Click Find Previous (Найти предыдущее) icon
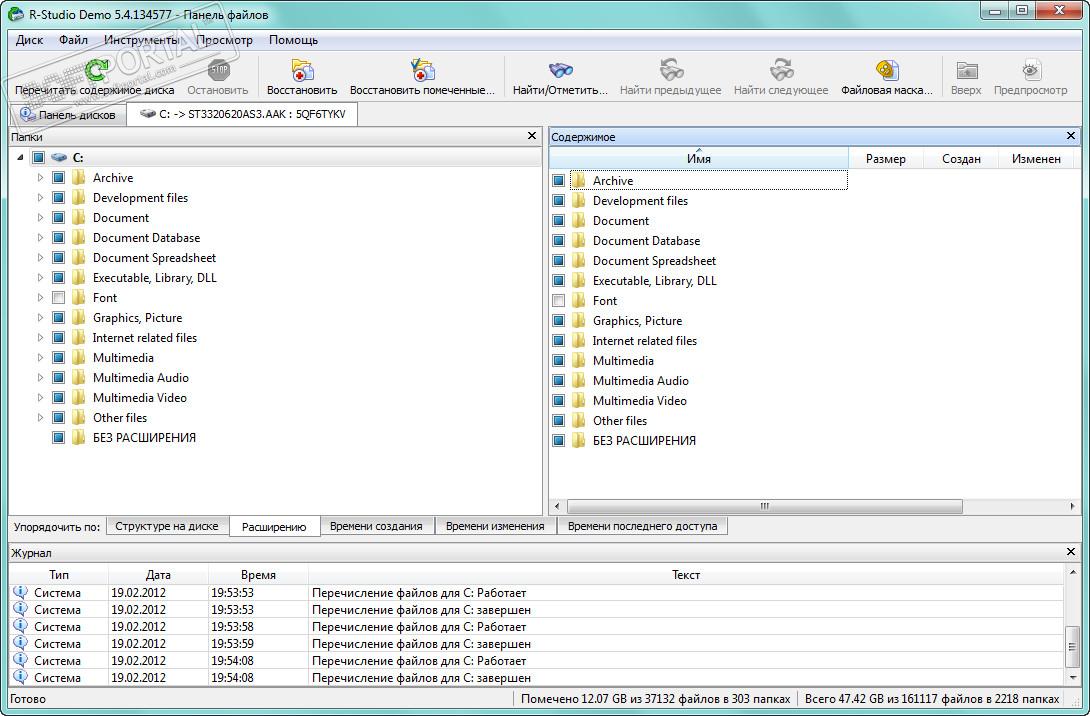 [671, 70]
